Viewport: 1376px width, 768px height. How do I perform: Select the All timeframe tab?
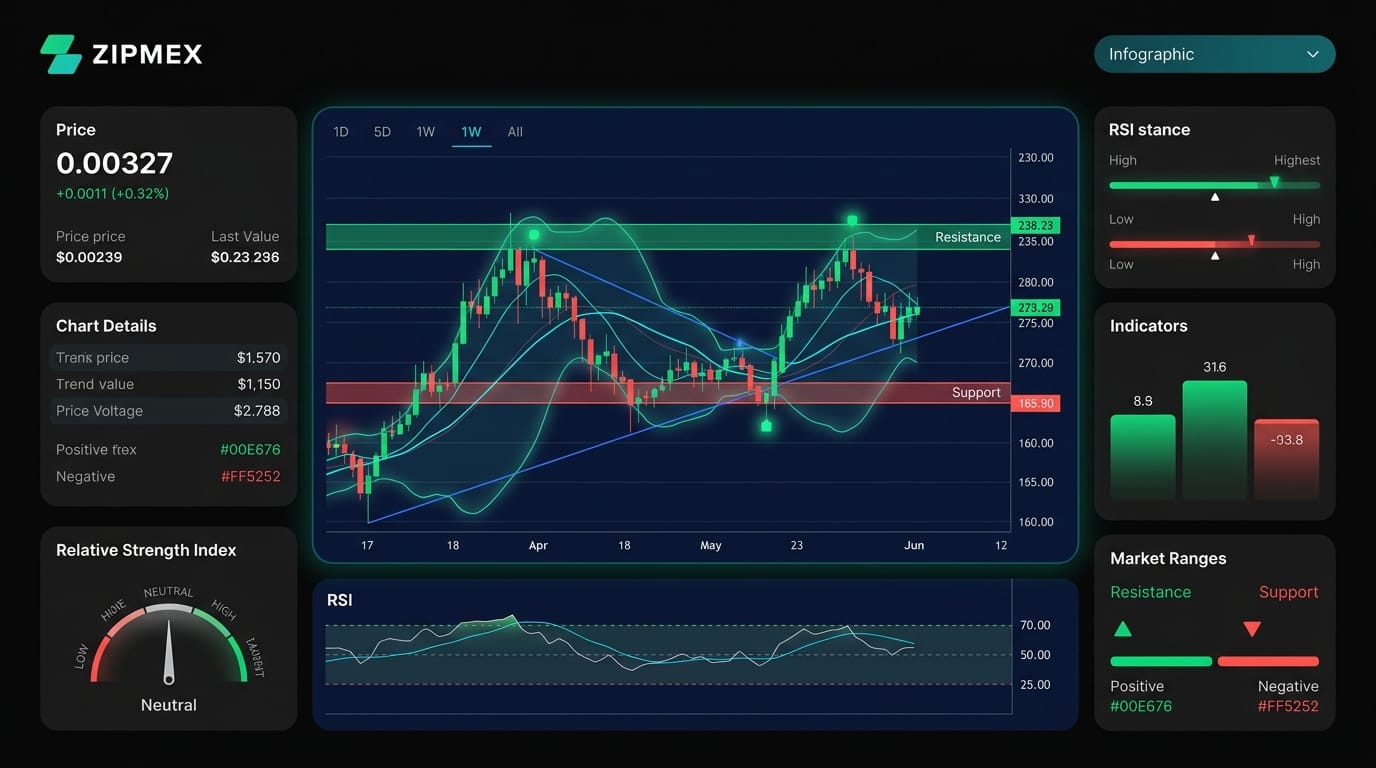[x=515, y=132]
